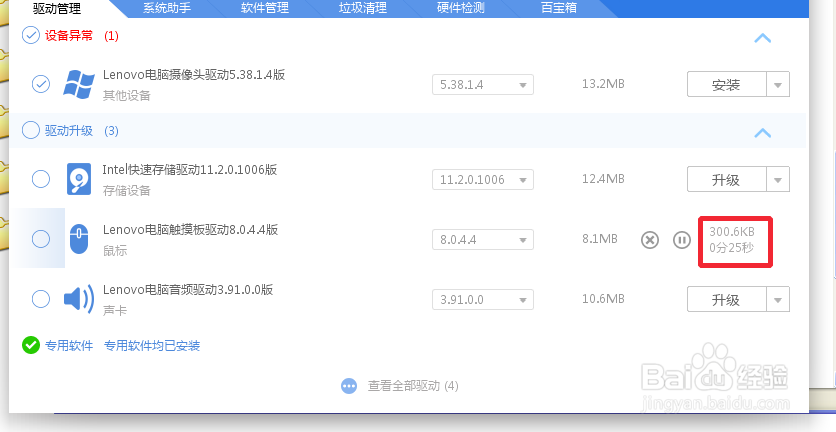Click the touchpad mouse icon
The width and height of the screenshot is (836, 432).
point(79,239)
